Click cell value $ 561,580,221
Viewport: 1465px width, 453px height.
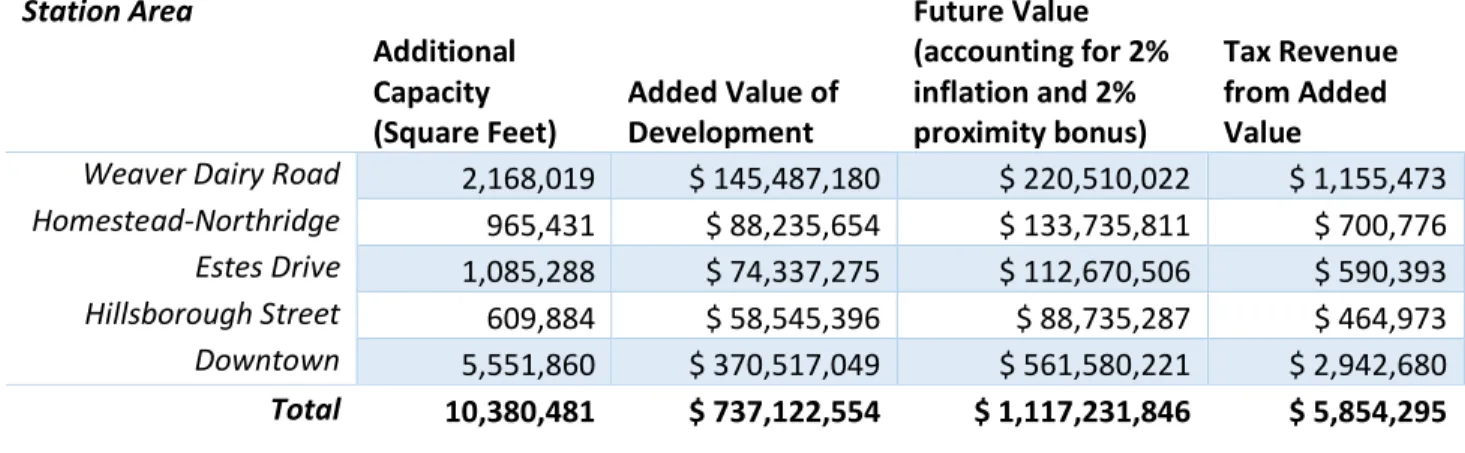click(1095, 365)
